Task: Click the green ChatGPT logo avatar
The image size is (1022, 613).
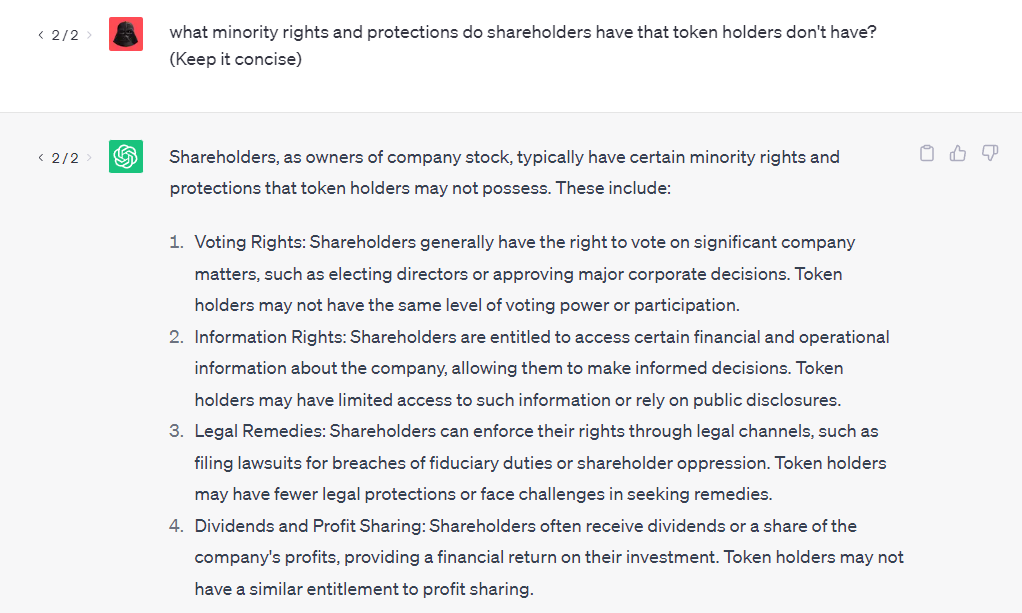Action: click(126, 157)
